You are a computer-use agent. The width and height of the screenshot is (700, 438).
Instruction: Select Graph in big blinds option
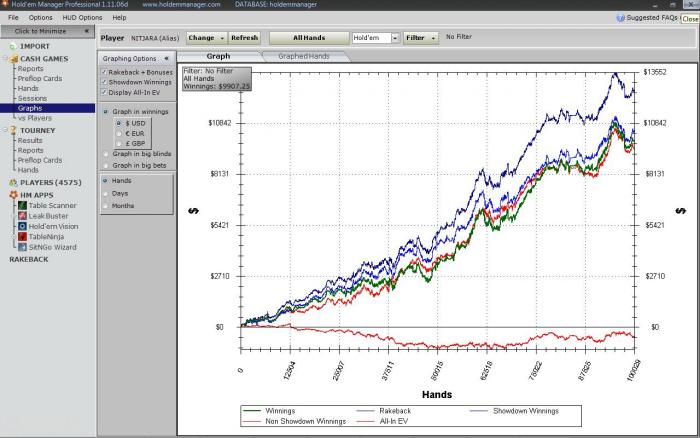point(106,154)
